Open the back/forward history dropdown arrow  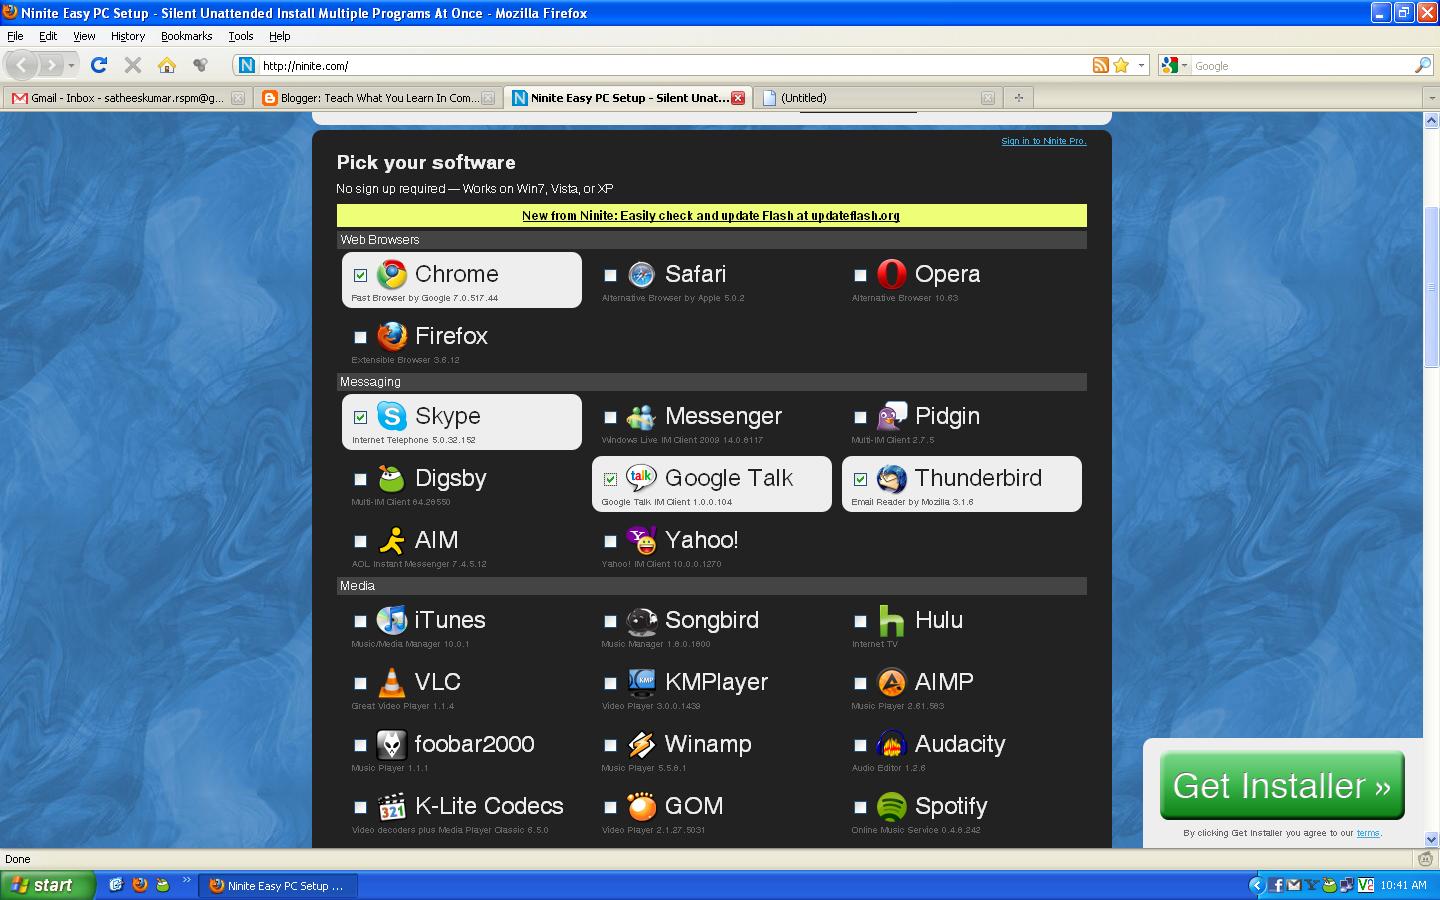point(71,66)
